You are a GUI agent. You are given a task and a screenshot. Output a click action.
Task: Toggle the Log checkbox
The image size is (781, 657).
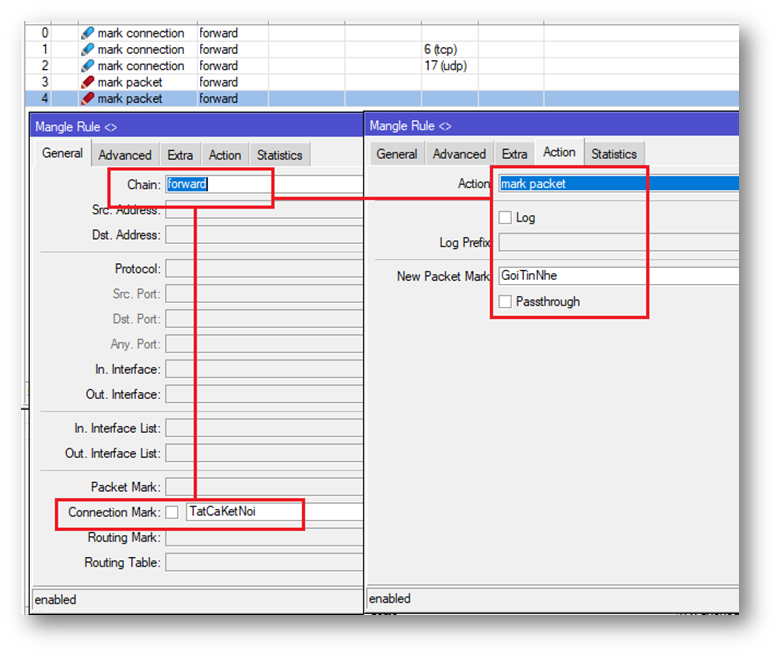tap(505, 218)
